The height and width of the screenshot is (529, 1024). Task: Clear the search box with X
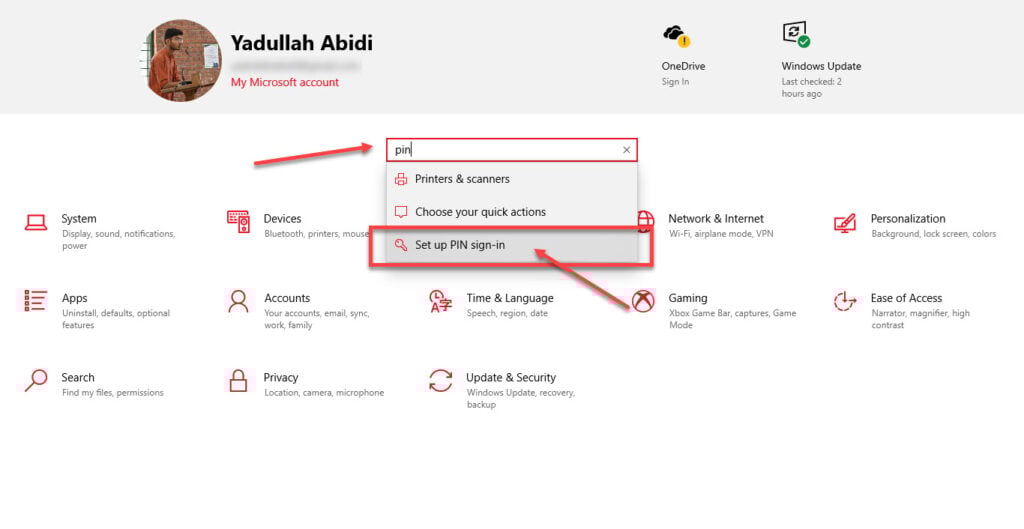(x=626, y=150)
